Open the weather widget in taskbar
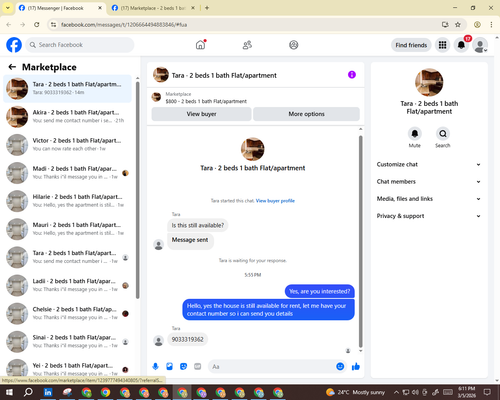The width and height of the screenshot is (500, 400). tap(355, 392)
